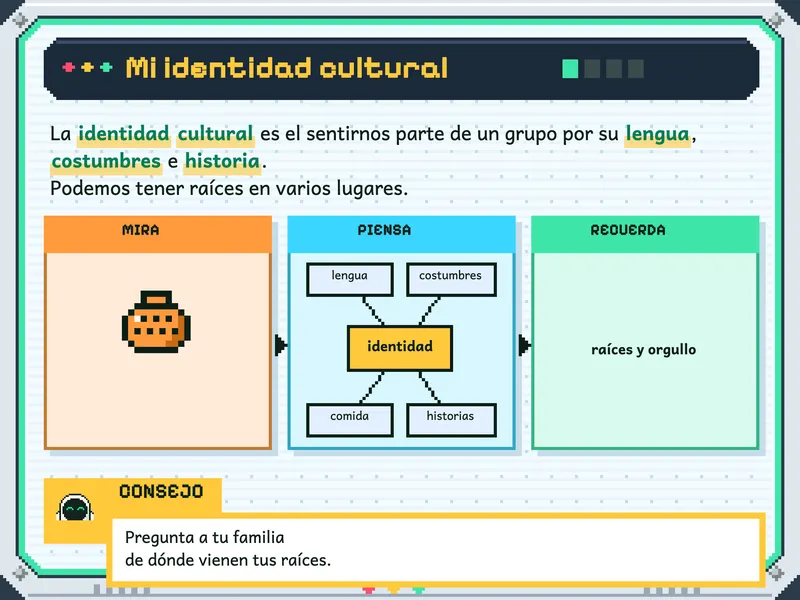
Task: Click the 'Mi identidad cultural' title
Action: [x=287, y=68]
